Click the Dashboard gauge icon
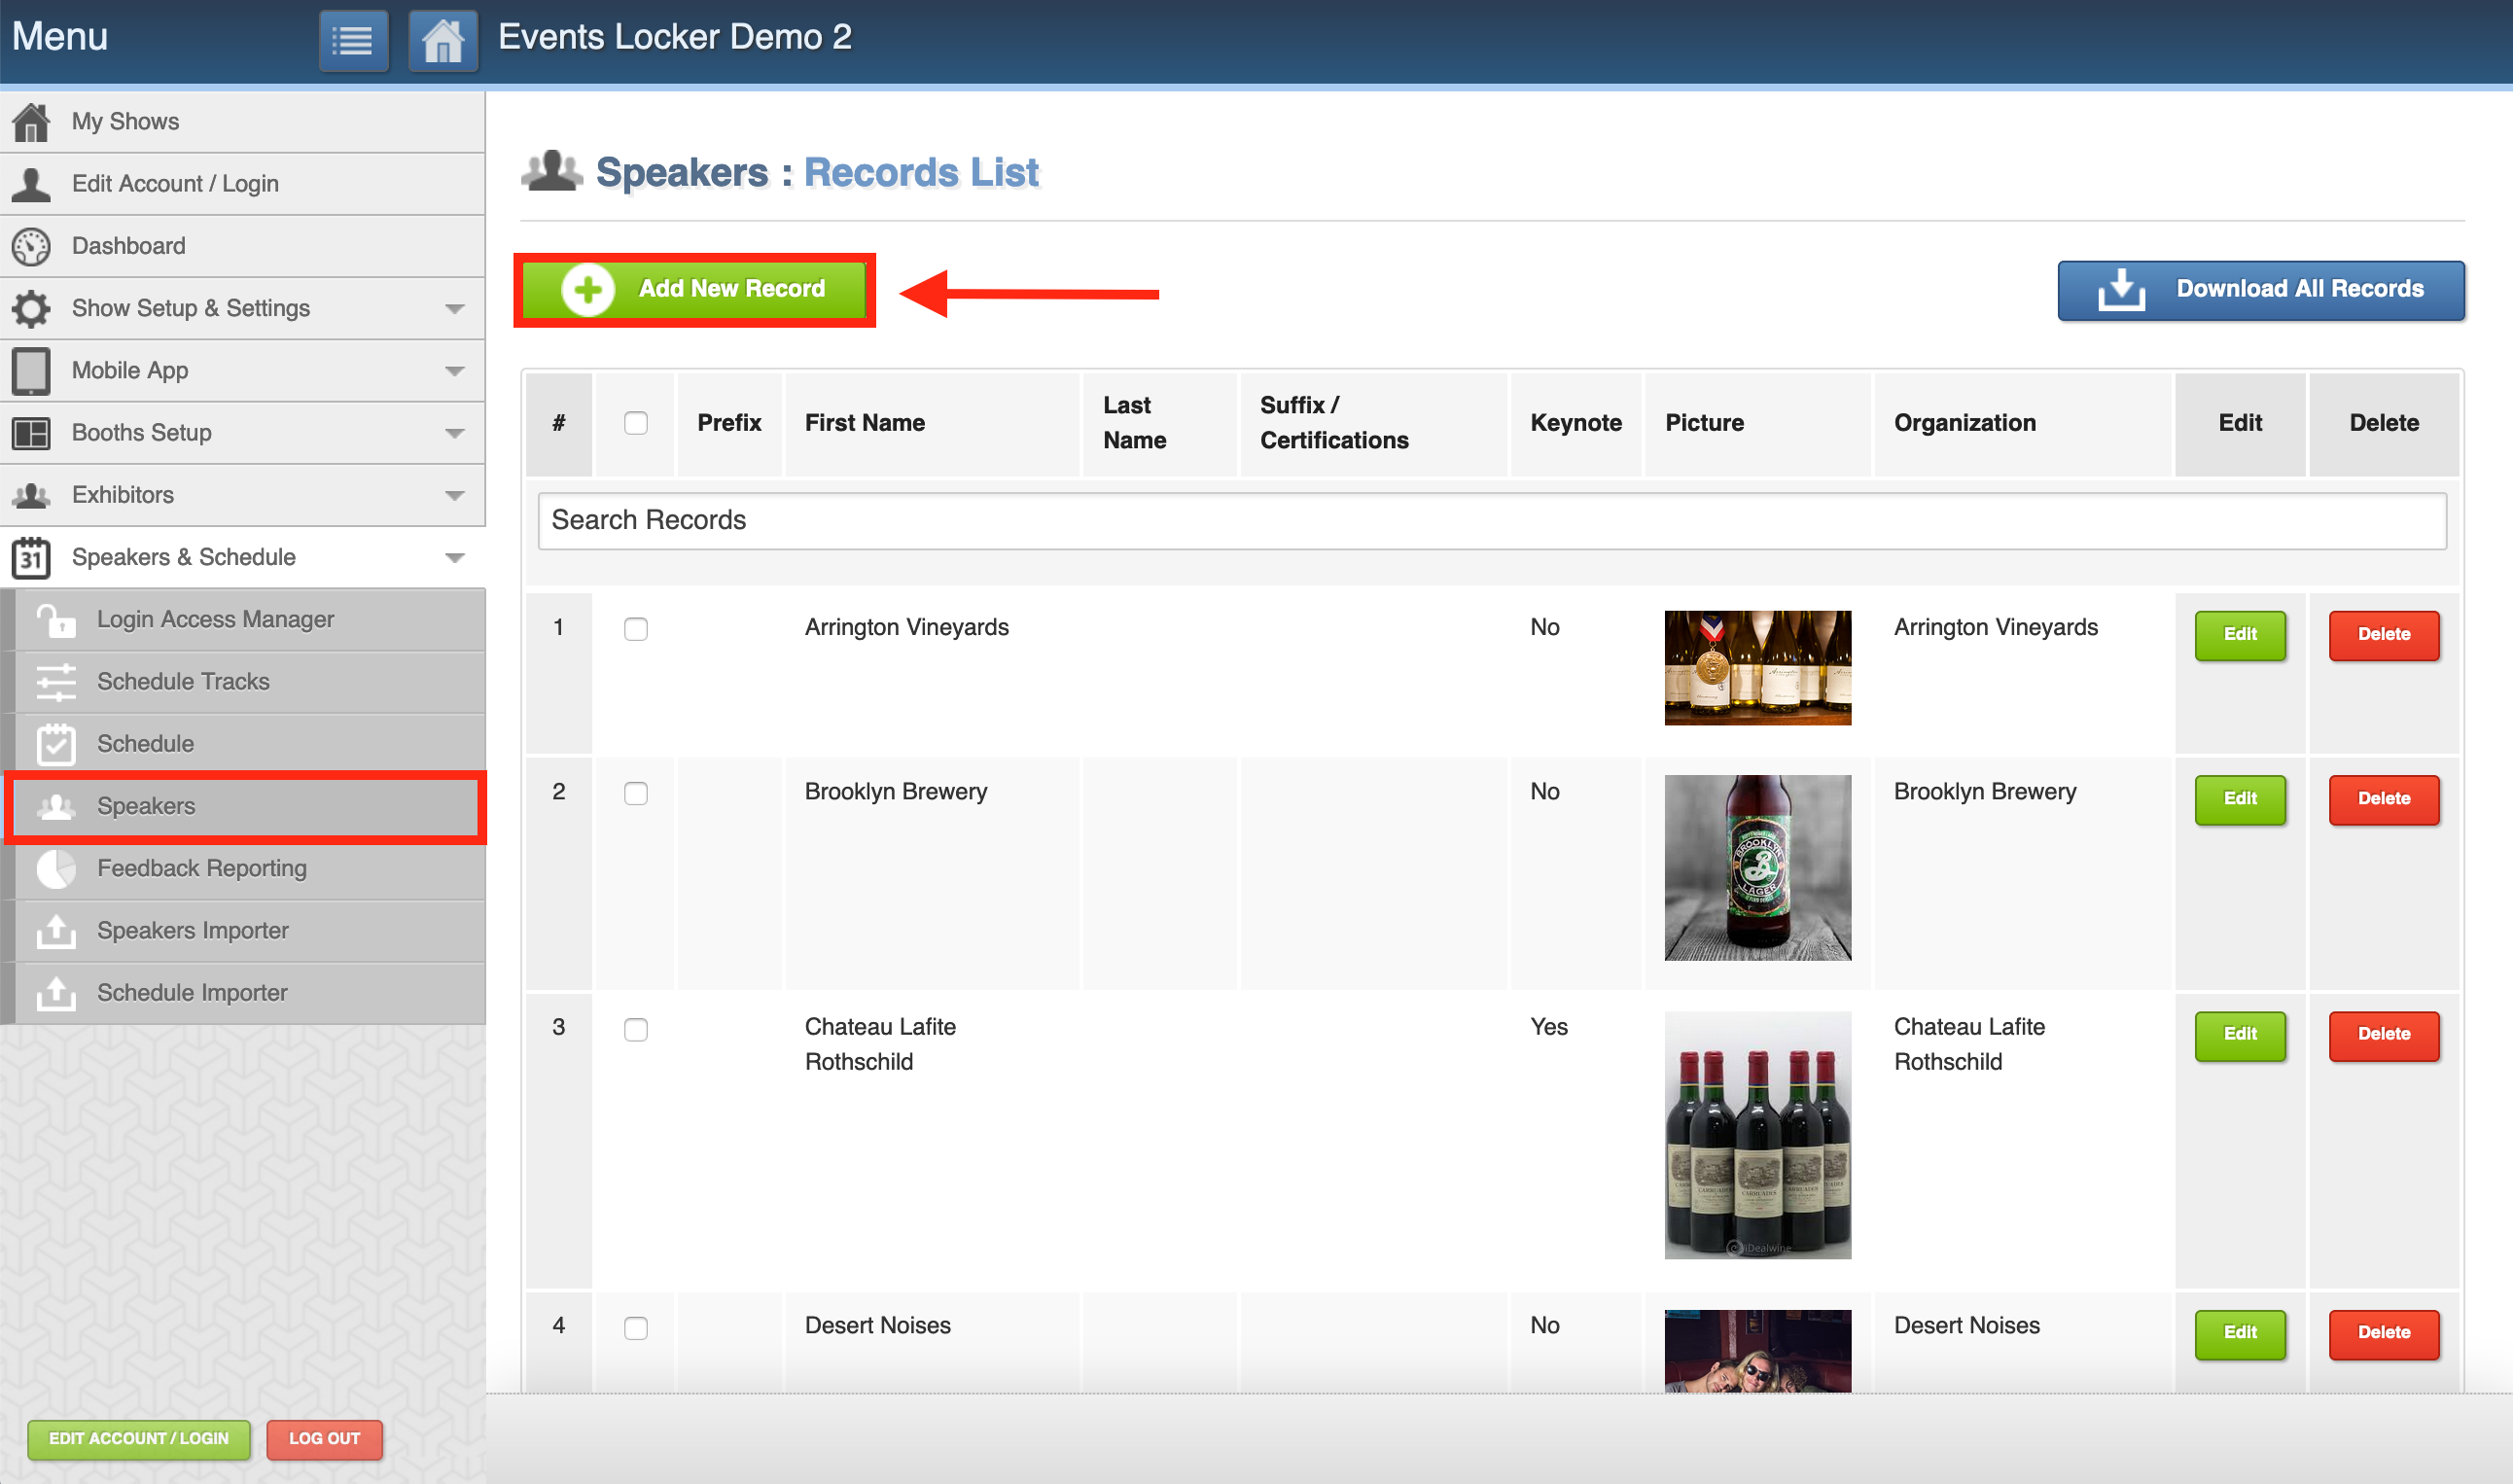The image size is (2513, 1484). point(31,246)
